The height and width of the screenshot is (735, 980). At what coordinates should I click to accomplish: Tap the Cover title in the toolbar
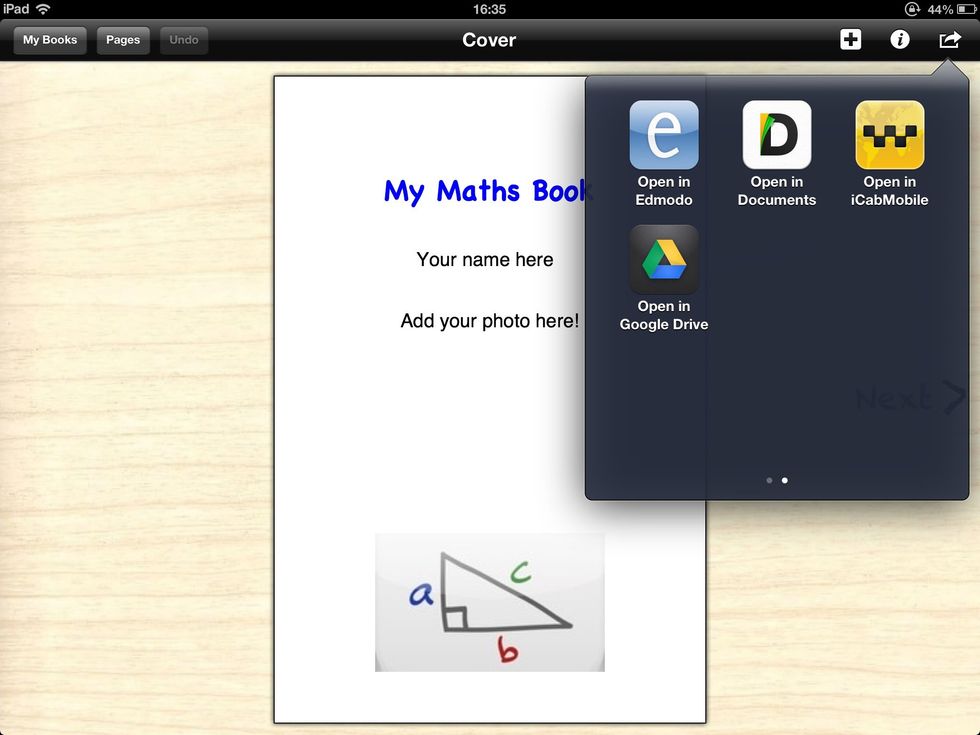click(489, 40)
